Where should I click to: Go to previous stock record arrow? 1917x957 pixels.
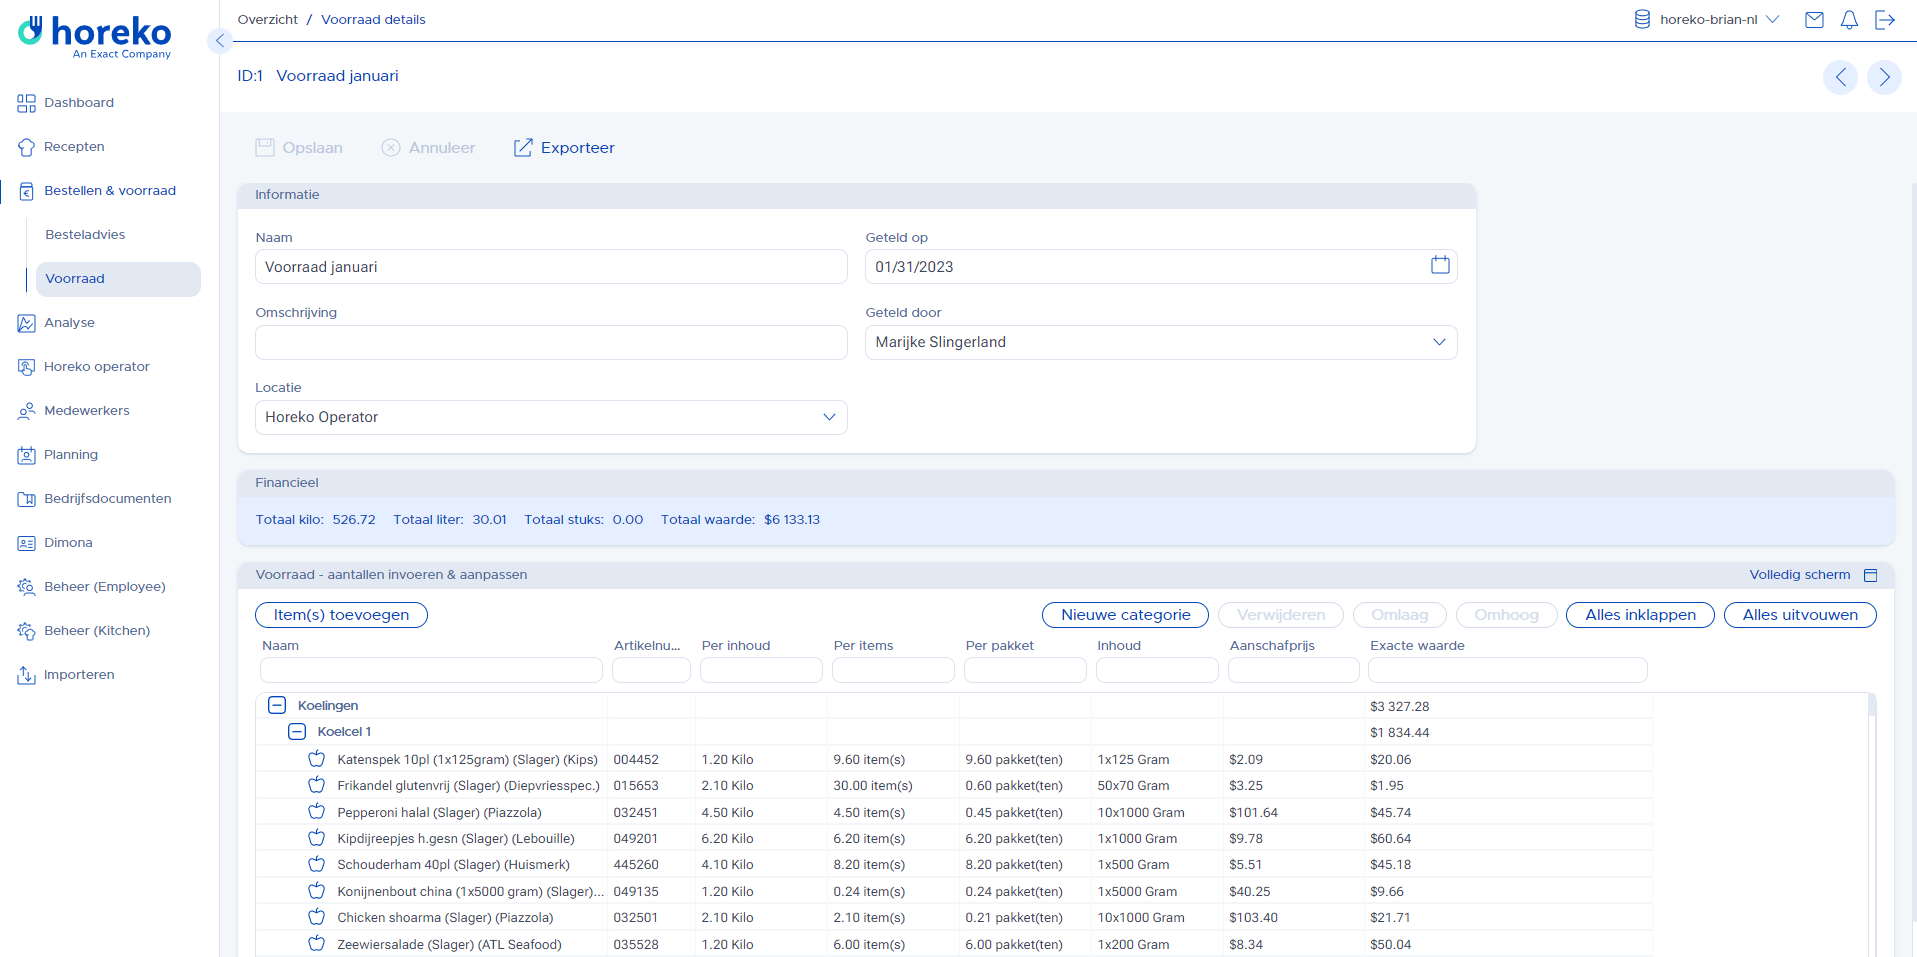point(1840,77)
